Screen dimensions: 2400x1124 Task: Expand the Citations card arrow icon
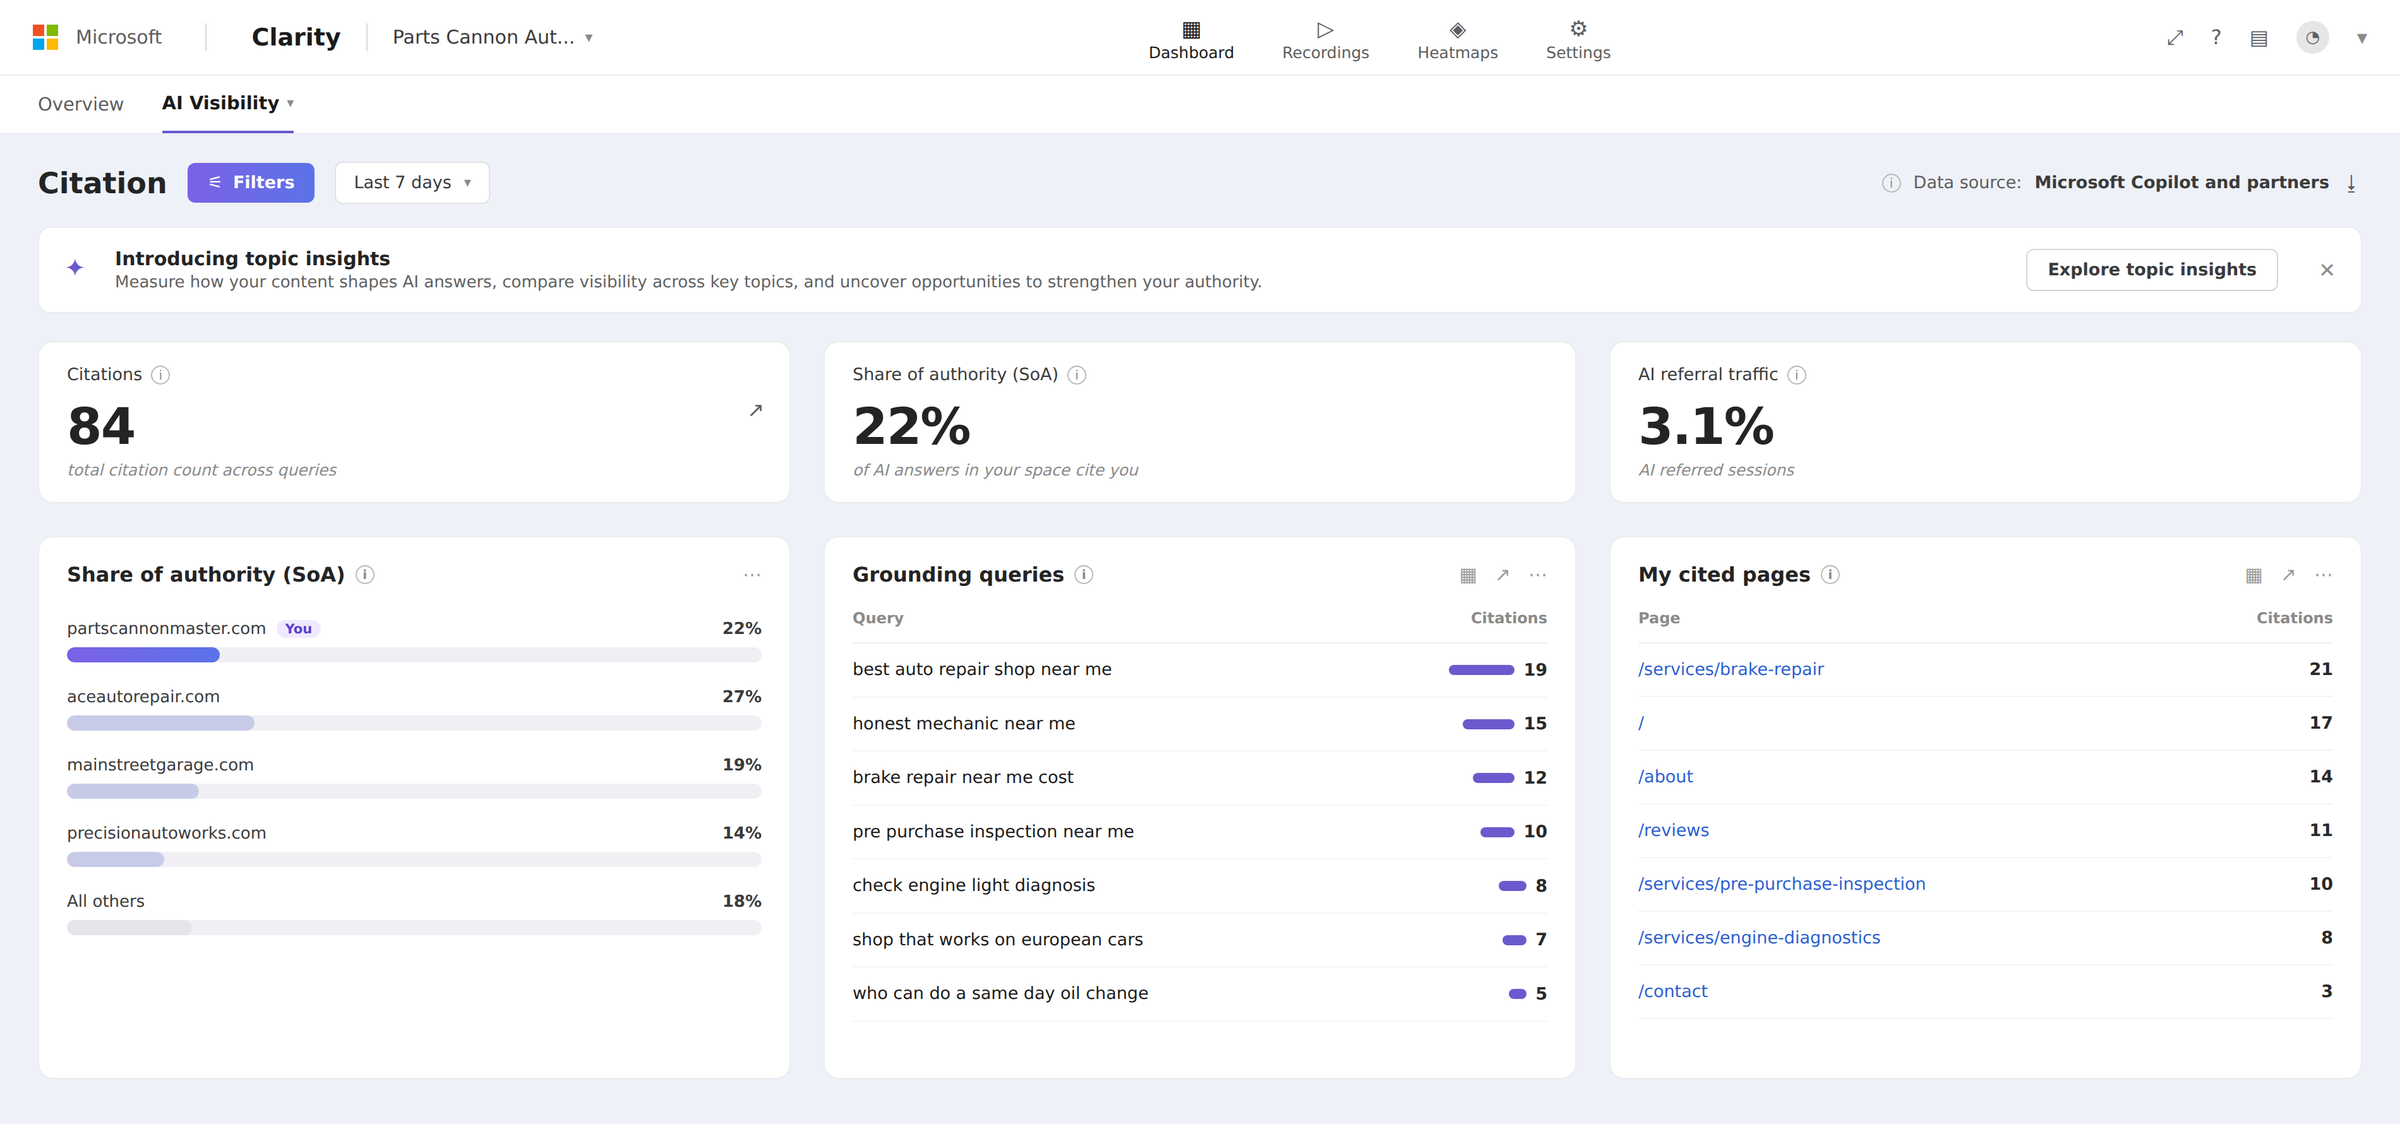(x=756, y=410)
